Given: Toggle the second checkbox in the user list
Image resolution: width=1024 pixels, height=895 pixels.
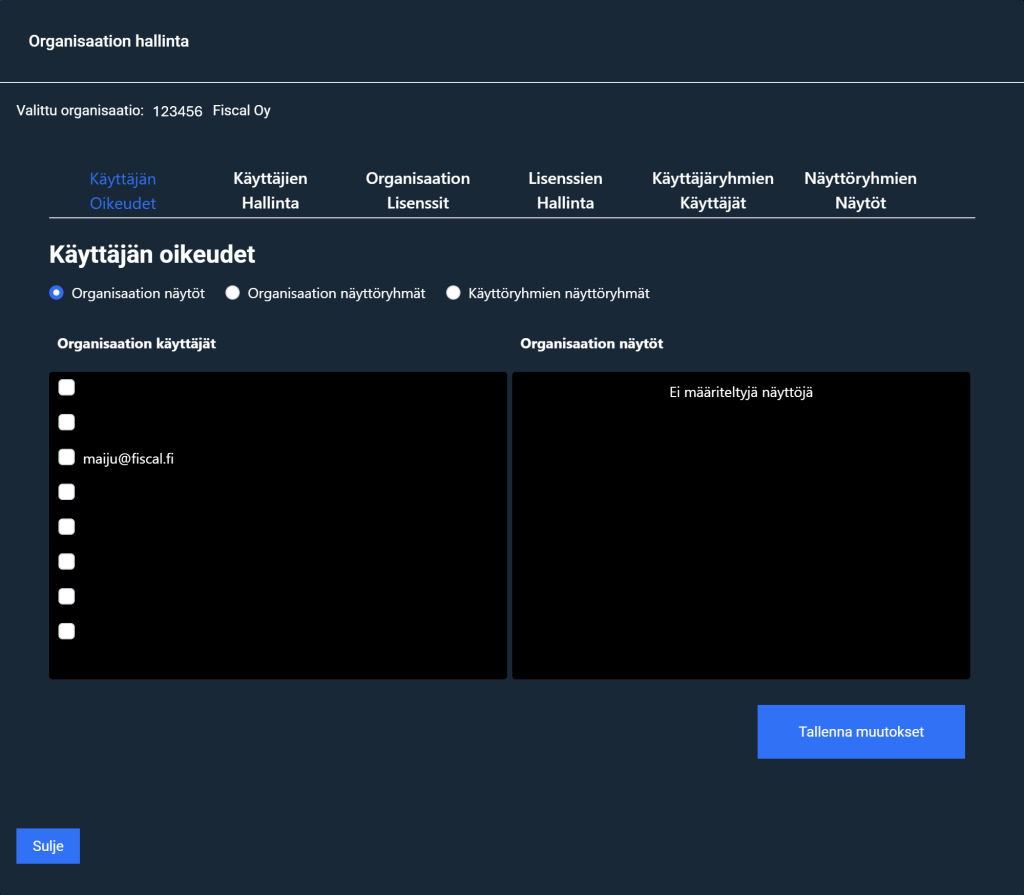Looking at the screenshot, I should tap(67, 422).
